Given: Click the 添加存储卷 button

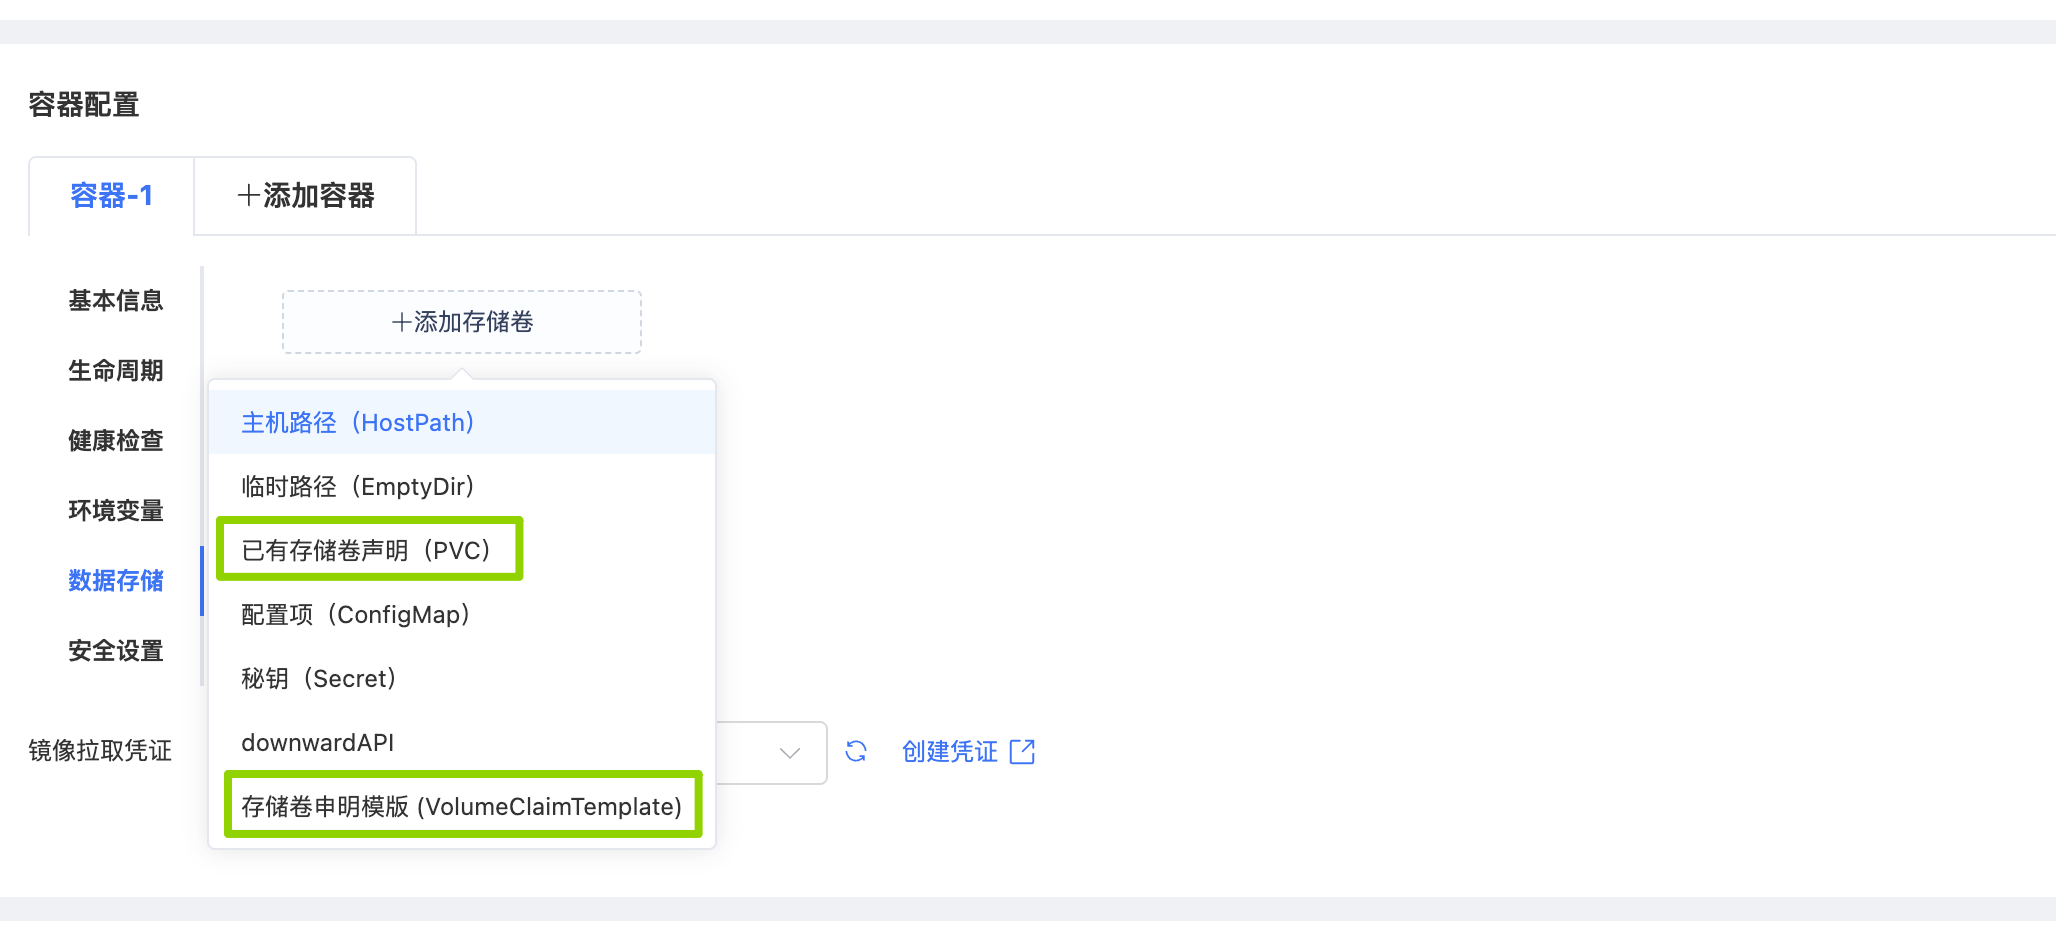Looking at the screenshot, I should point(462,322).
